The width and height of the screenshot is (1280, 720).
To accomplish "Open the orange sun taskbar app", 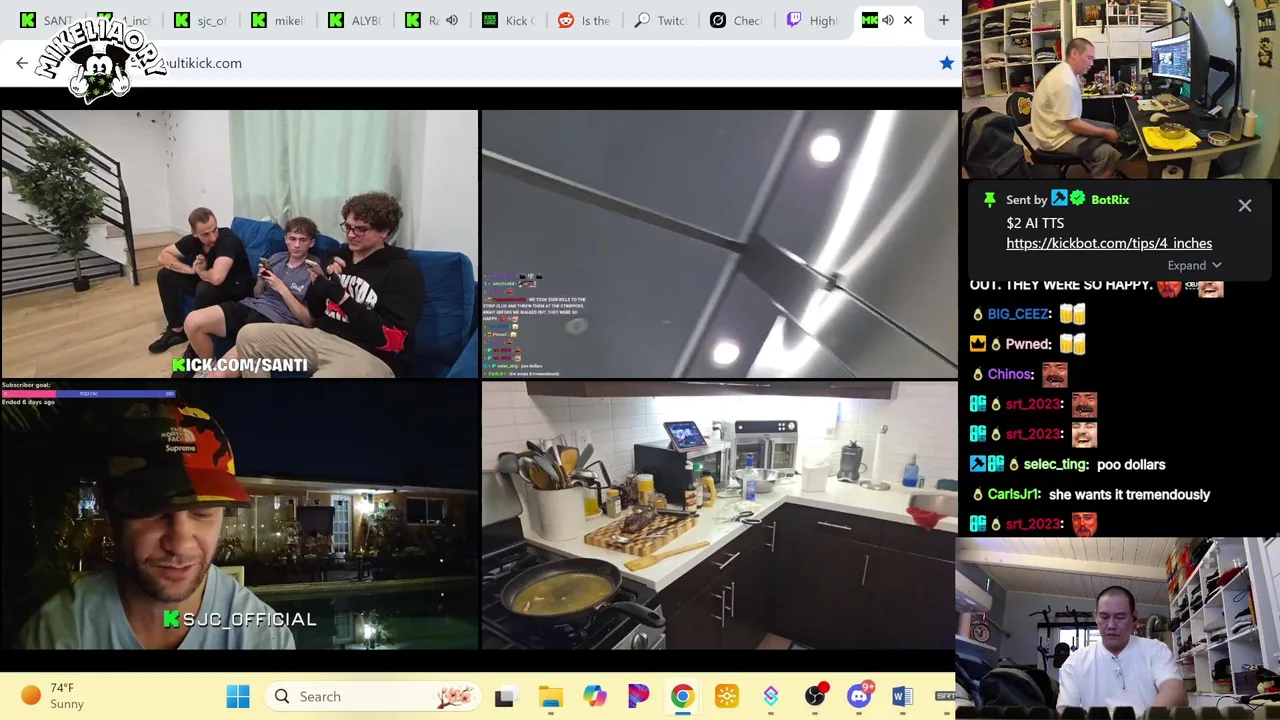I will pyautogui.click(x=727, y=697).
